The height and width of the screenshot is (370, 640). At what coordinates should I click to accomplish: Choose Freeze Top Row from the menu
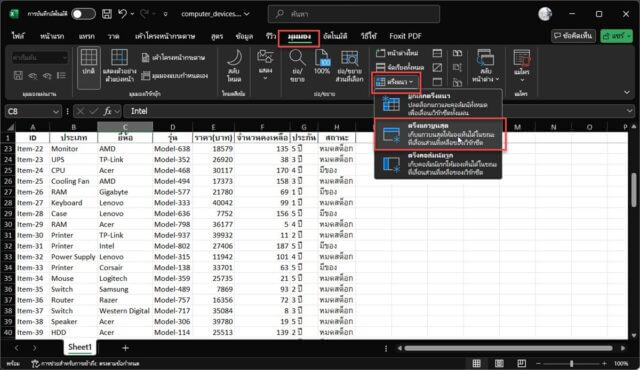point(438,134)
